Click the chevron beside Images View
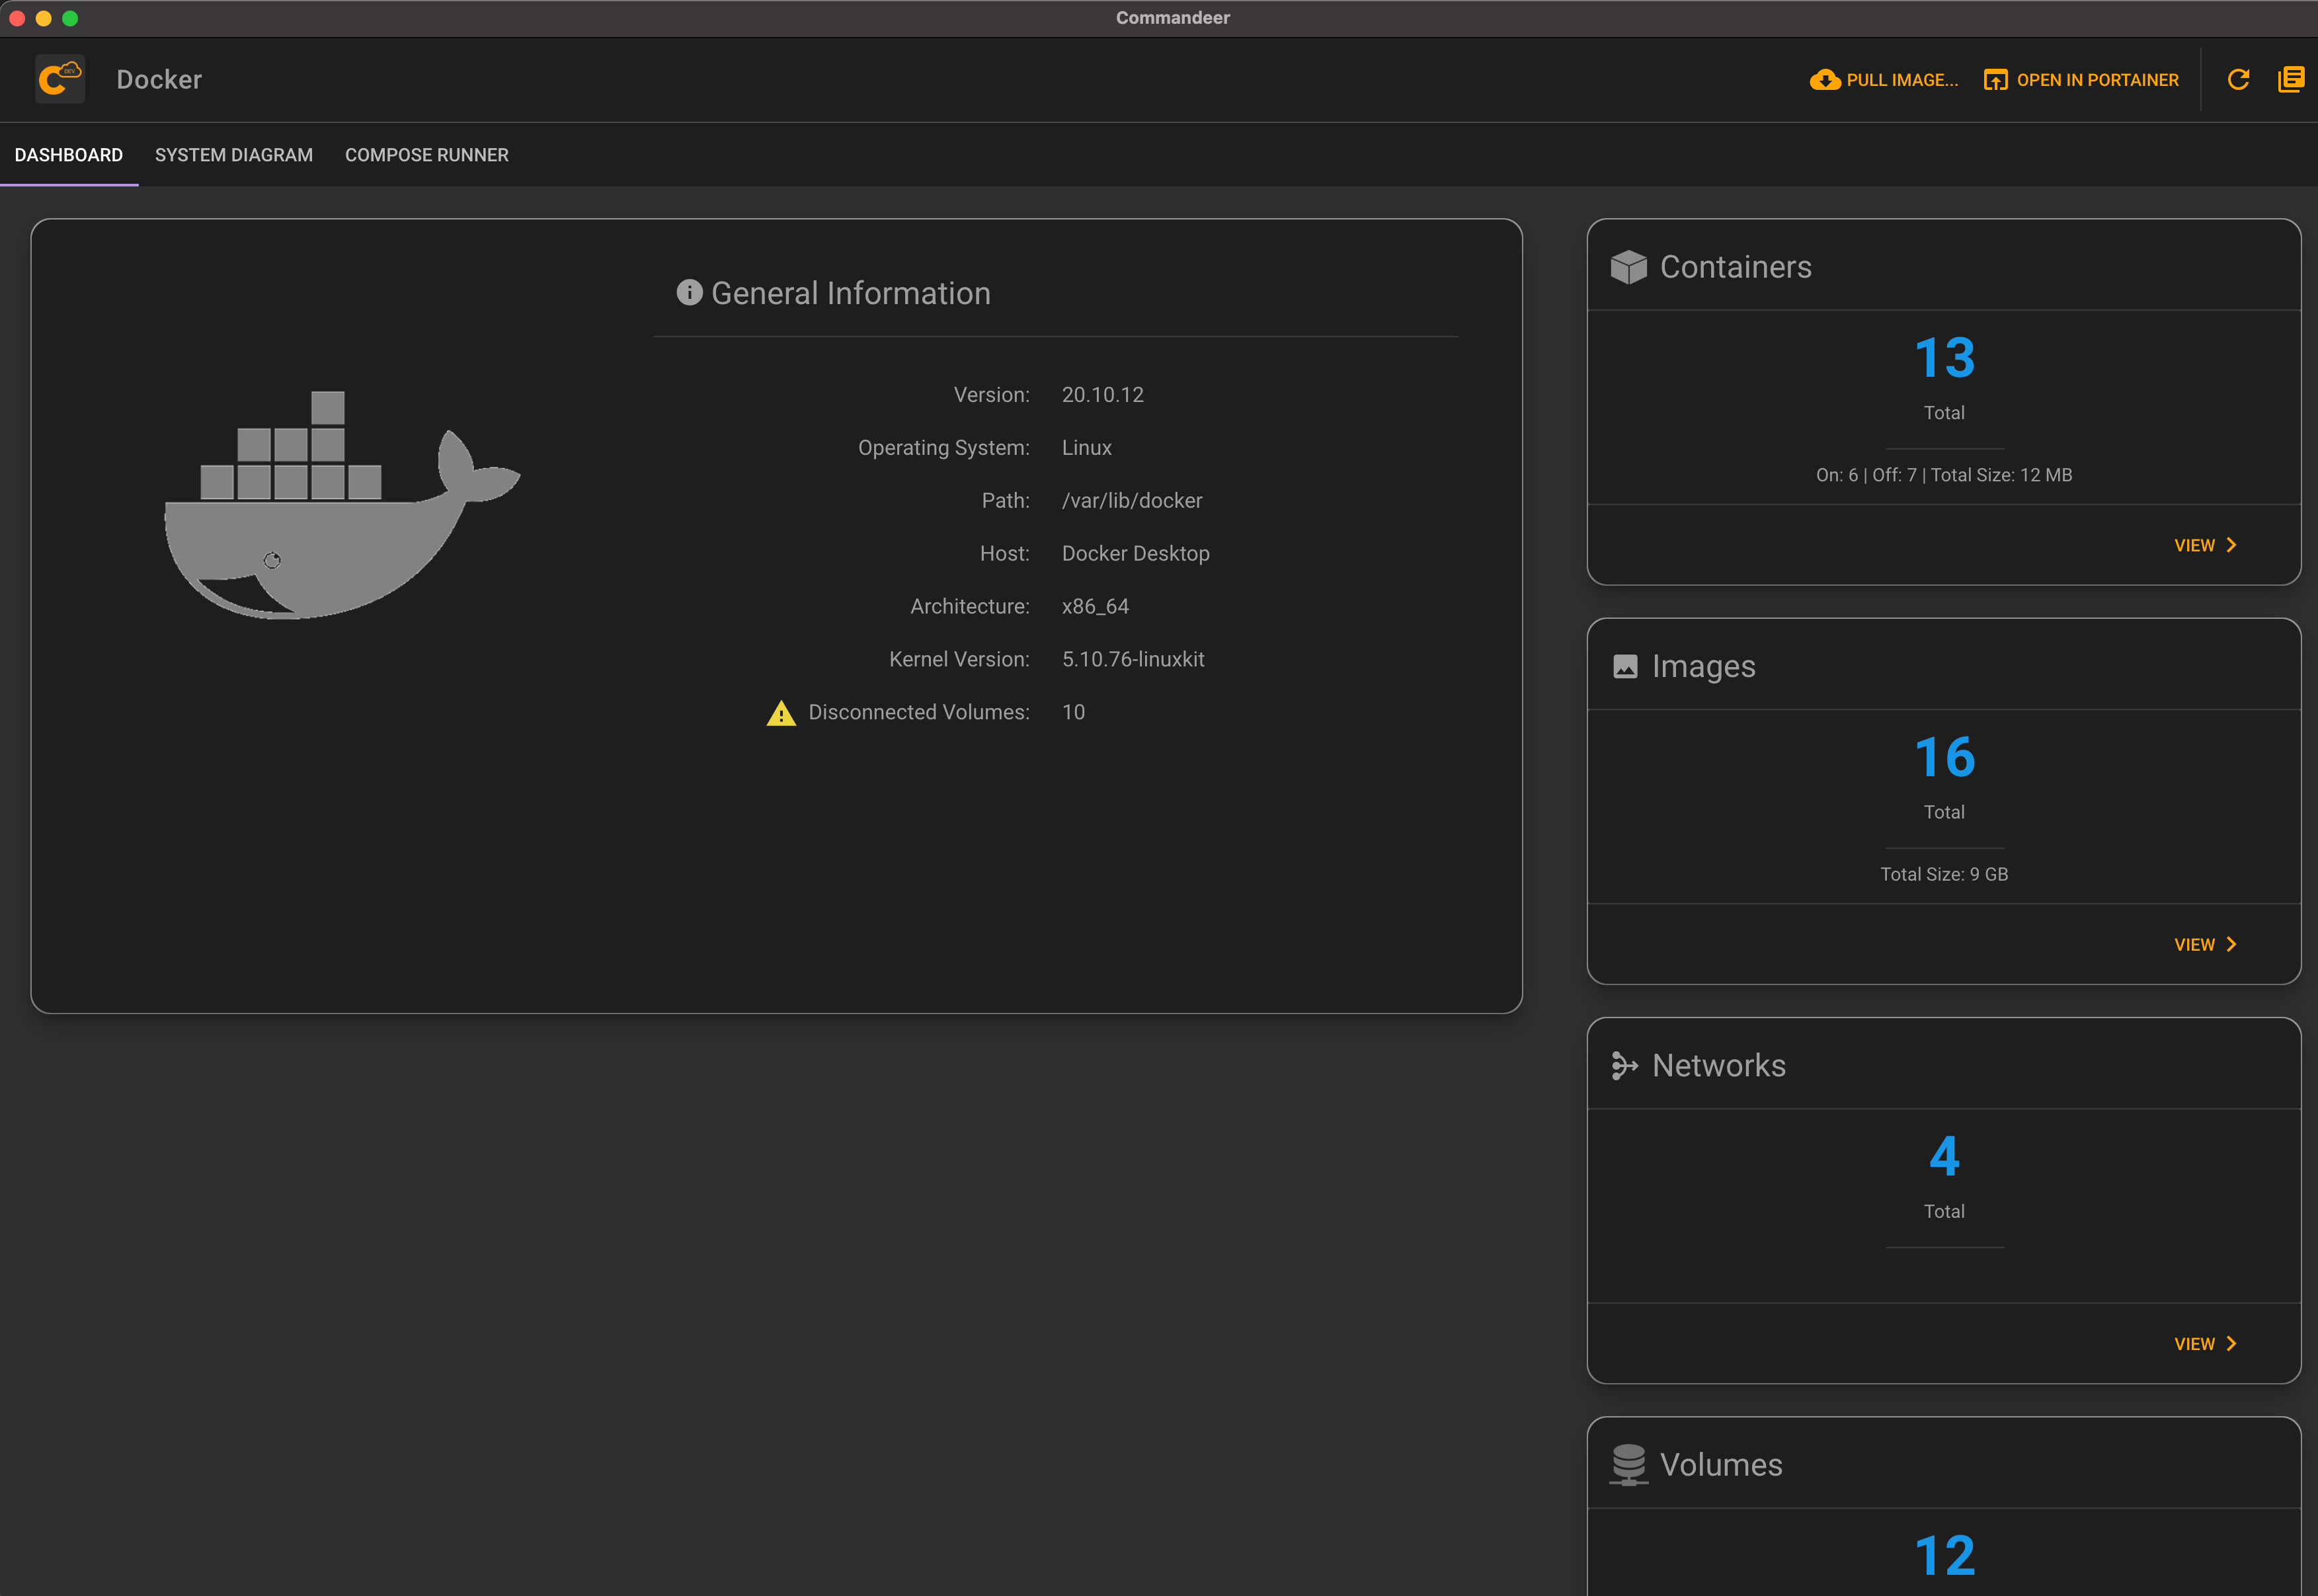Viewport: 2318px width, 1596px height. point(2231,945)
